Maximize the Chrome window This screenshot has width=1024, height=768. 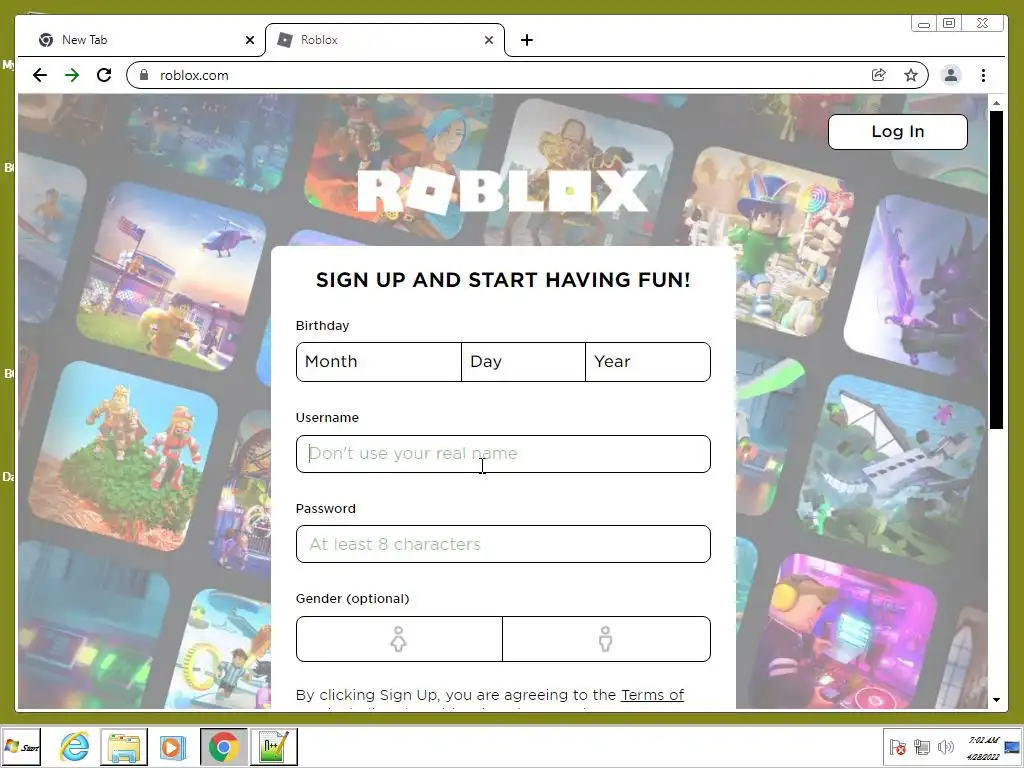(949, 24)
